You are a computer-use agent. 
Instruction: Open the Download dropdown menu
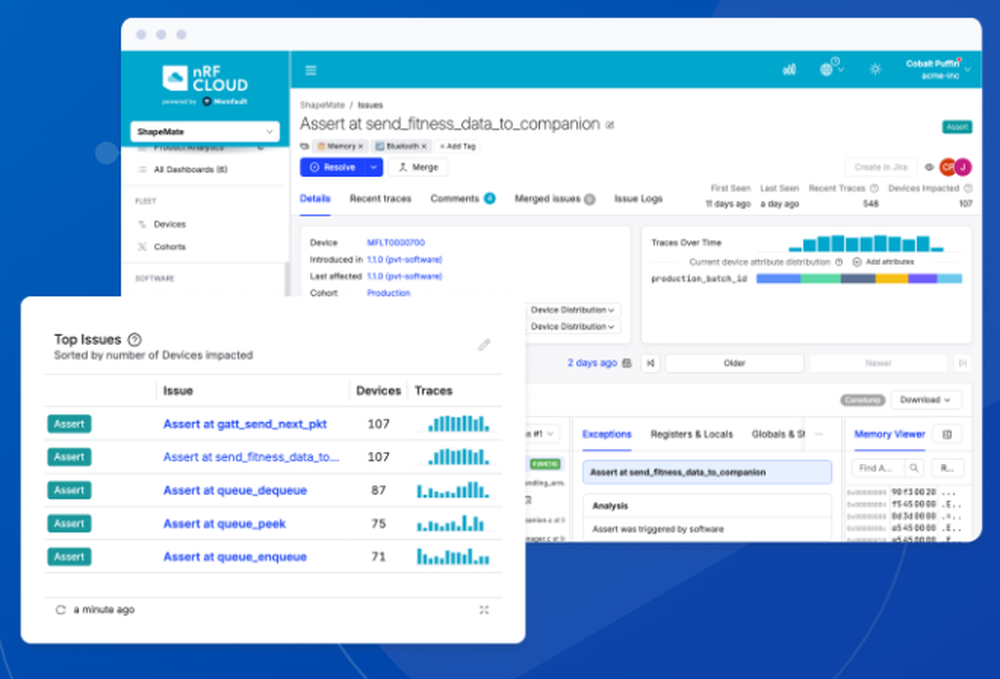925,399
